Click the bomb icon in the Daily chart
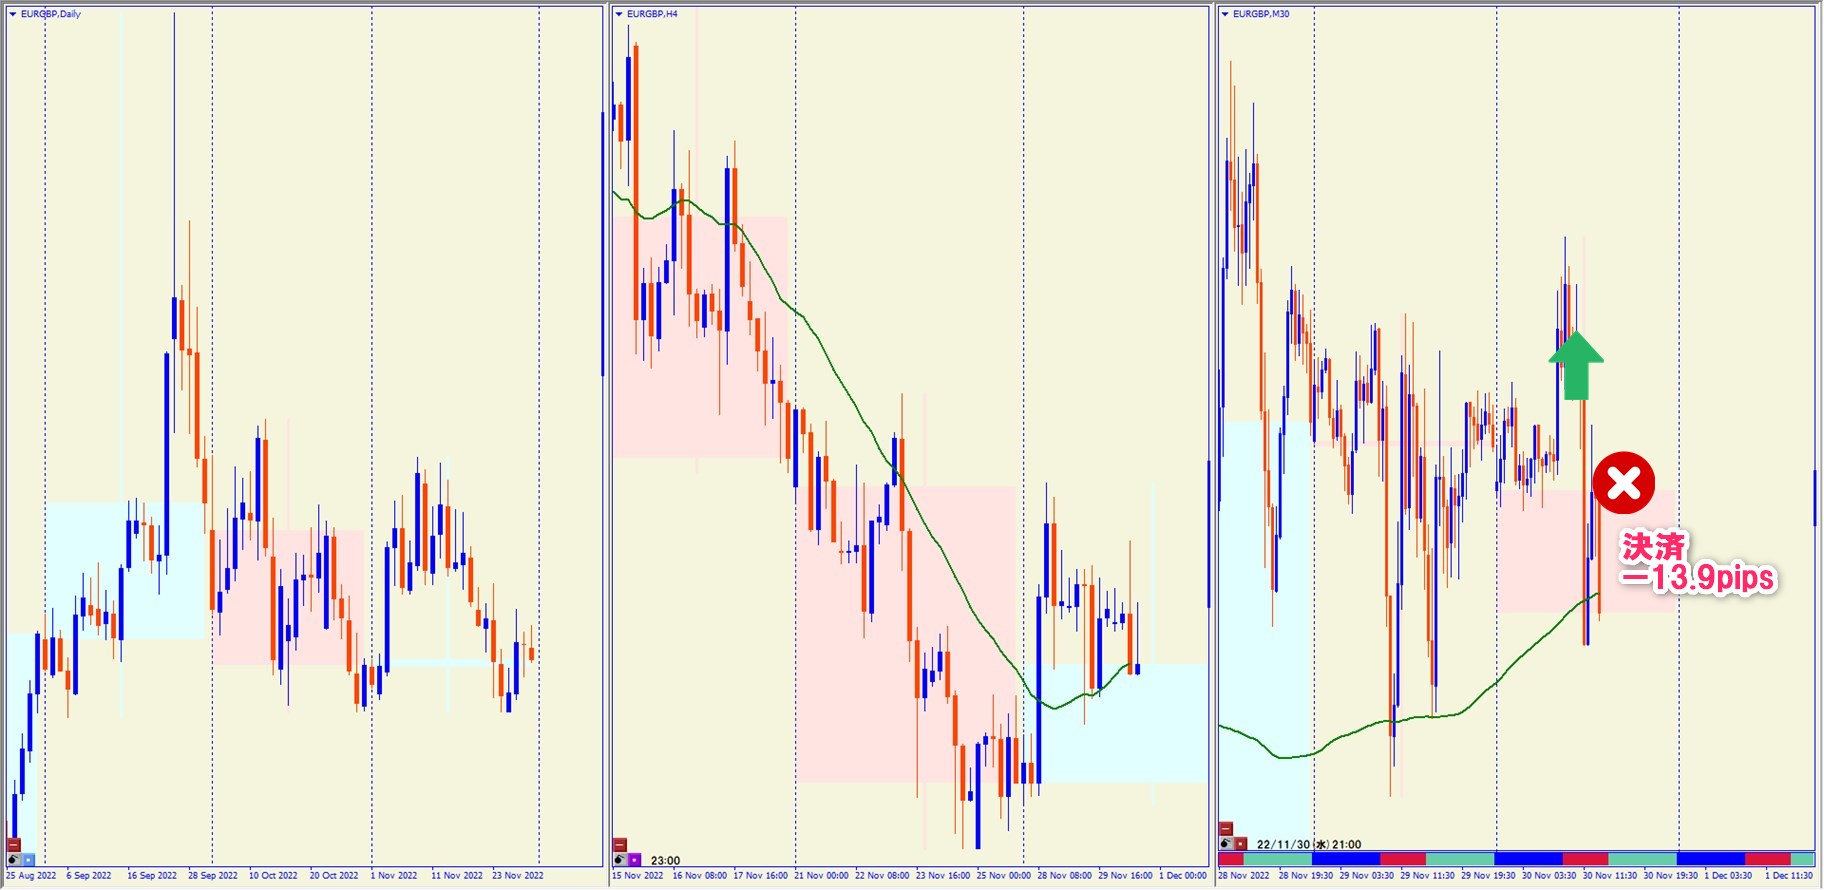 click(14, 859)
